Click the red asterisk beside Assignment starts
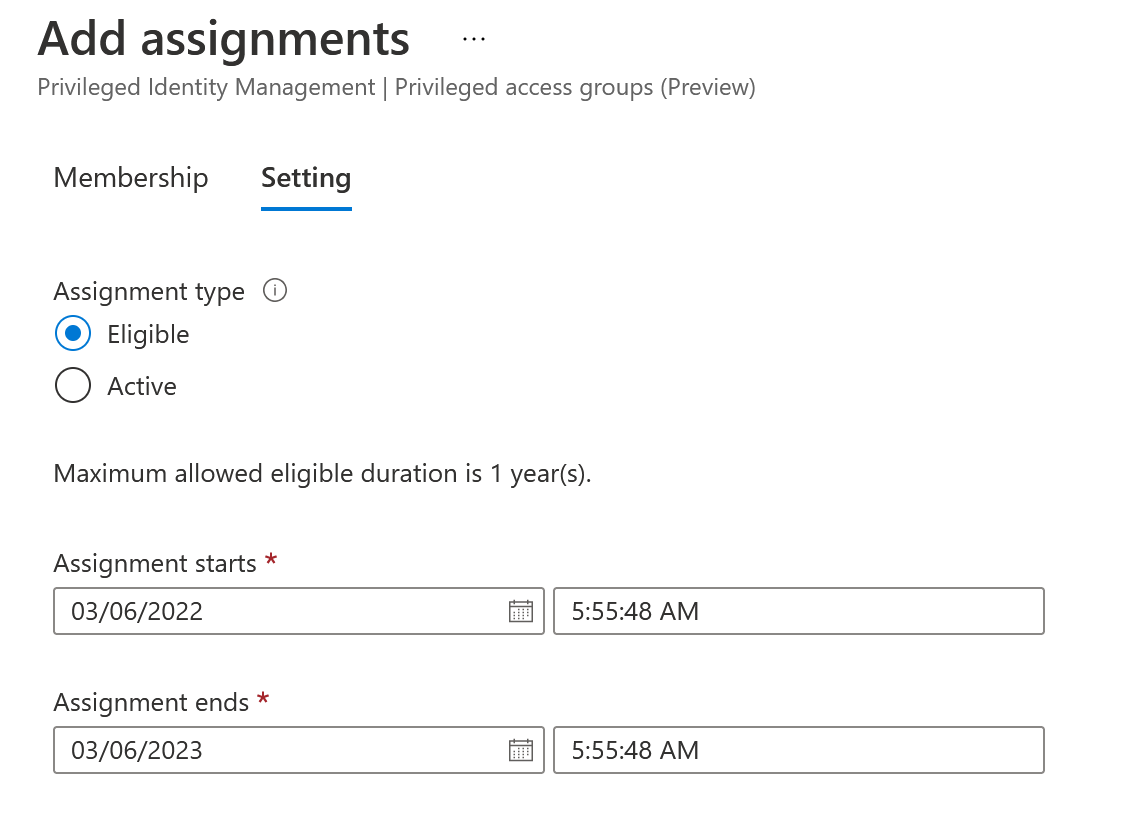The image size is (1139, 819). coord(271,562)
